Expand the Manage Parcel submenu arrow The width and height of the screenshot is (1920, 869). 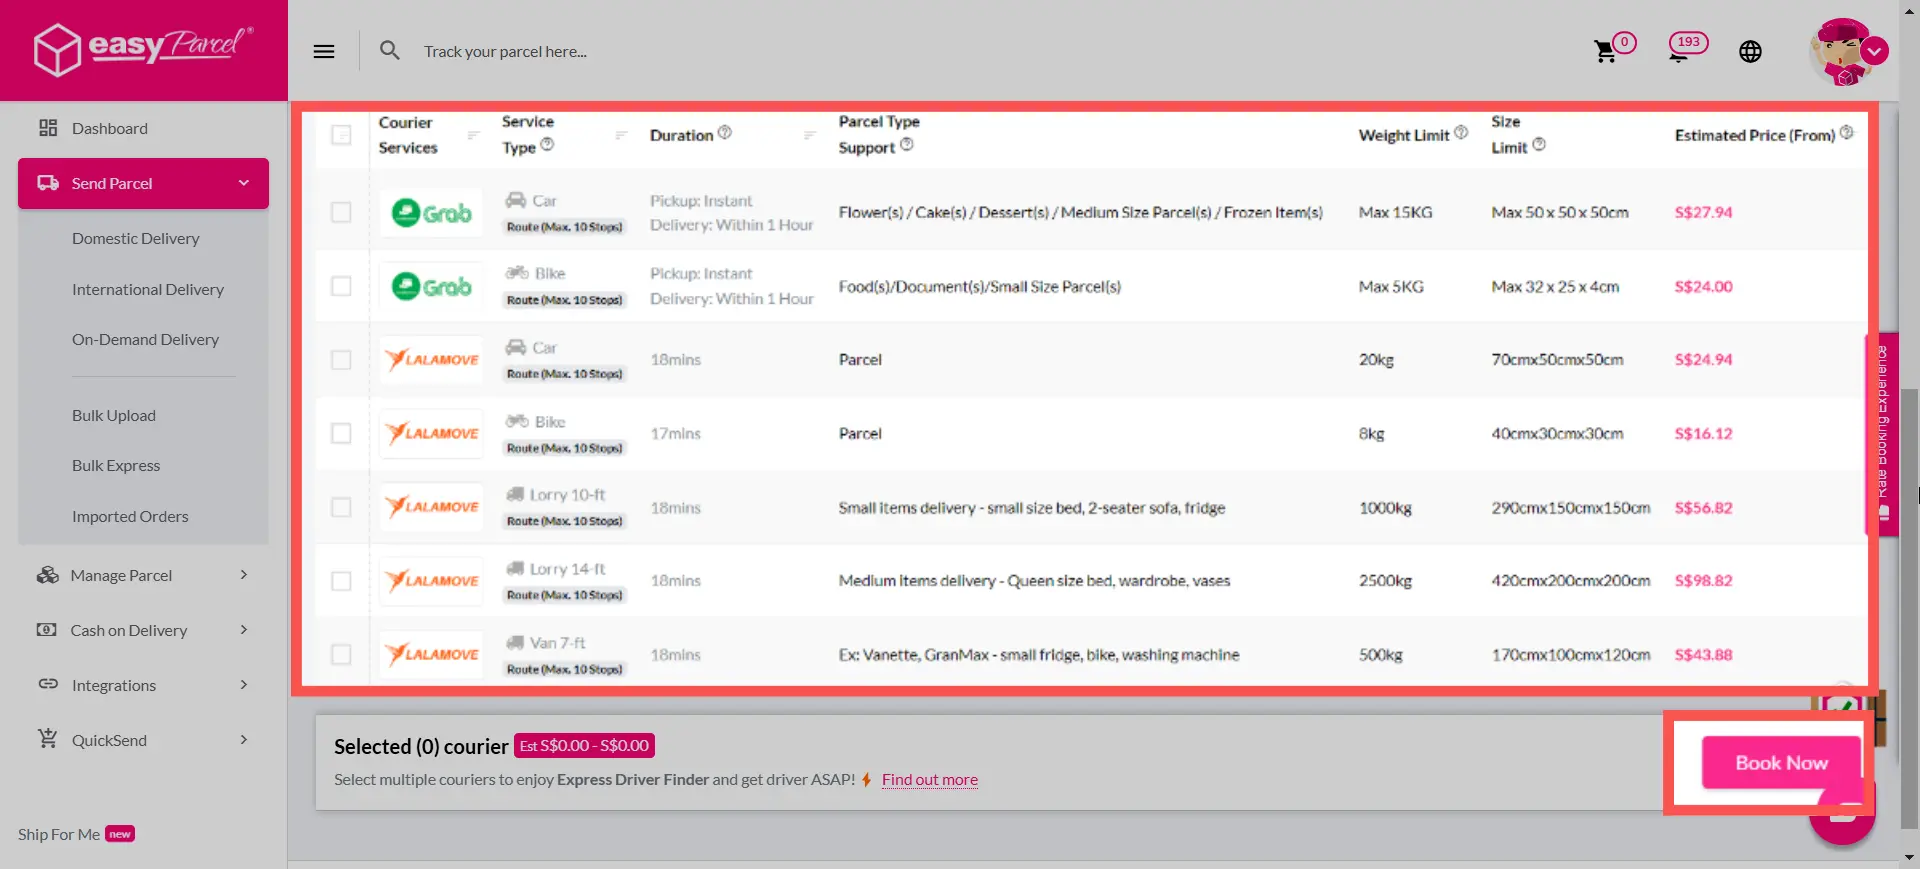coord(244,575)
